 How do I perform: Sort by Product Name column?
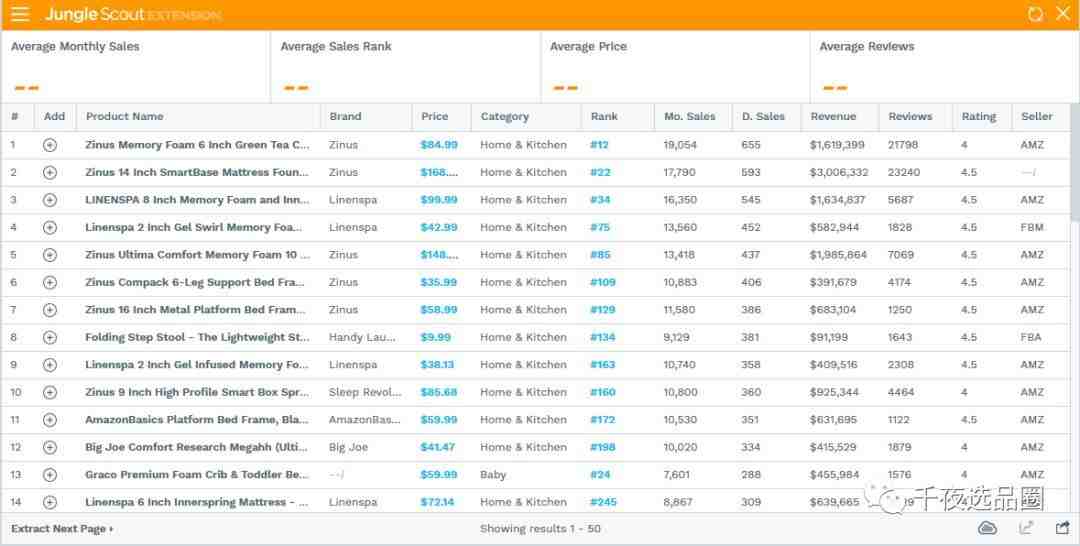click(x=125, y=116)
